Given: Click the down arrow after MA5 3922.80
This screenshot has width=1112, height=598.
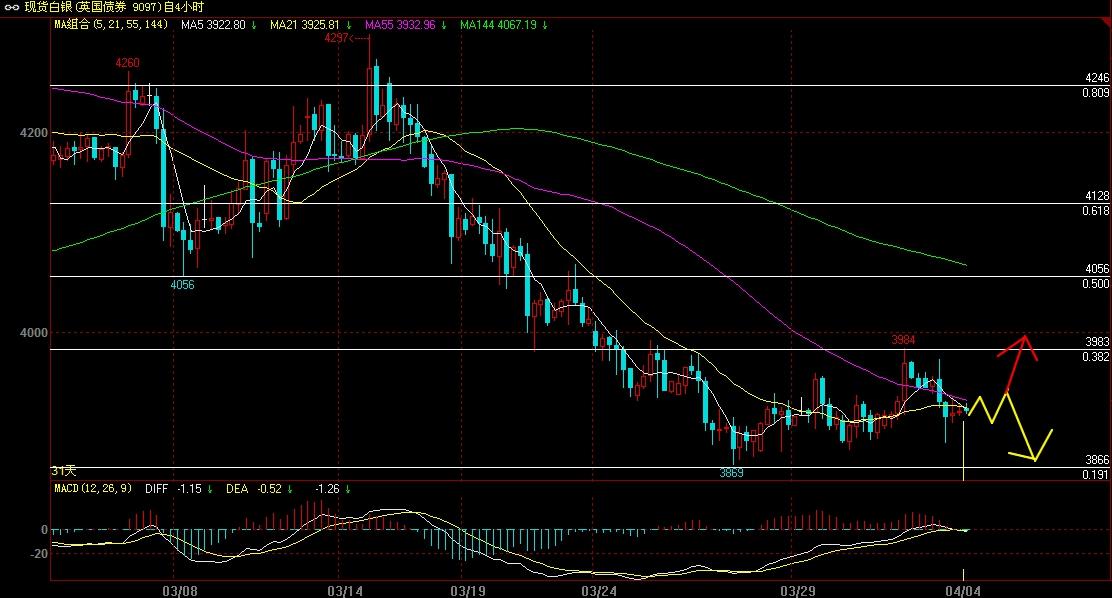Looking at the screenshot, I should coord(254,24).
